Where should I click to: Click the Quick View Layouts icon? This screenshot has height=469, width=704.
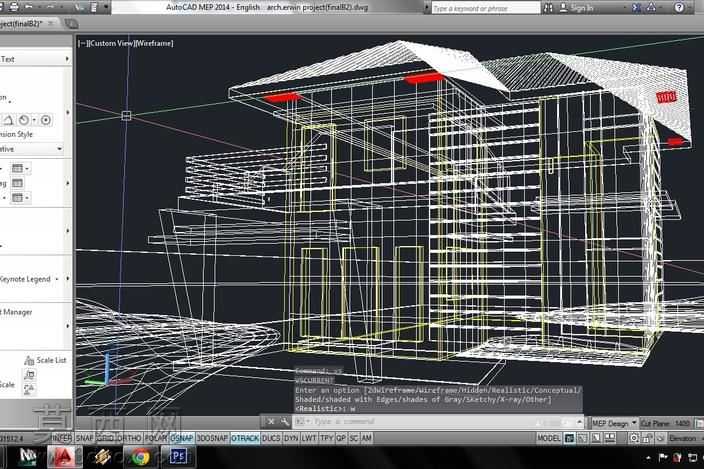596,438
